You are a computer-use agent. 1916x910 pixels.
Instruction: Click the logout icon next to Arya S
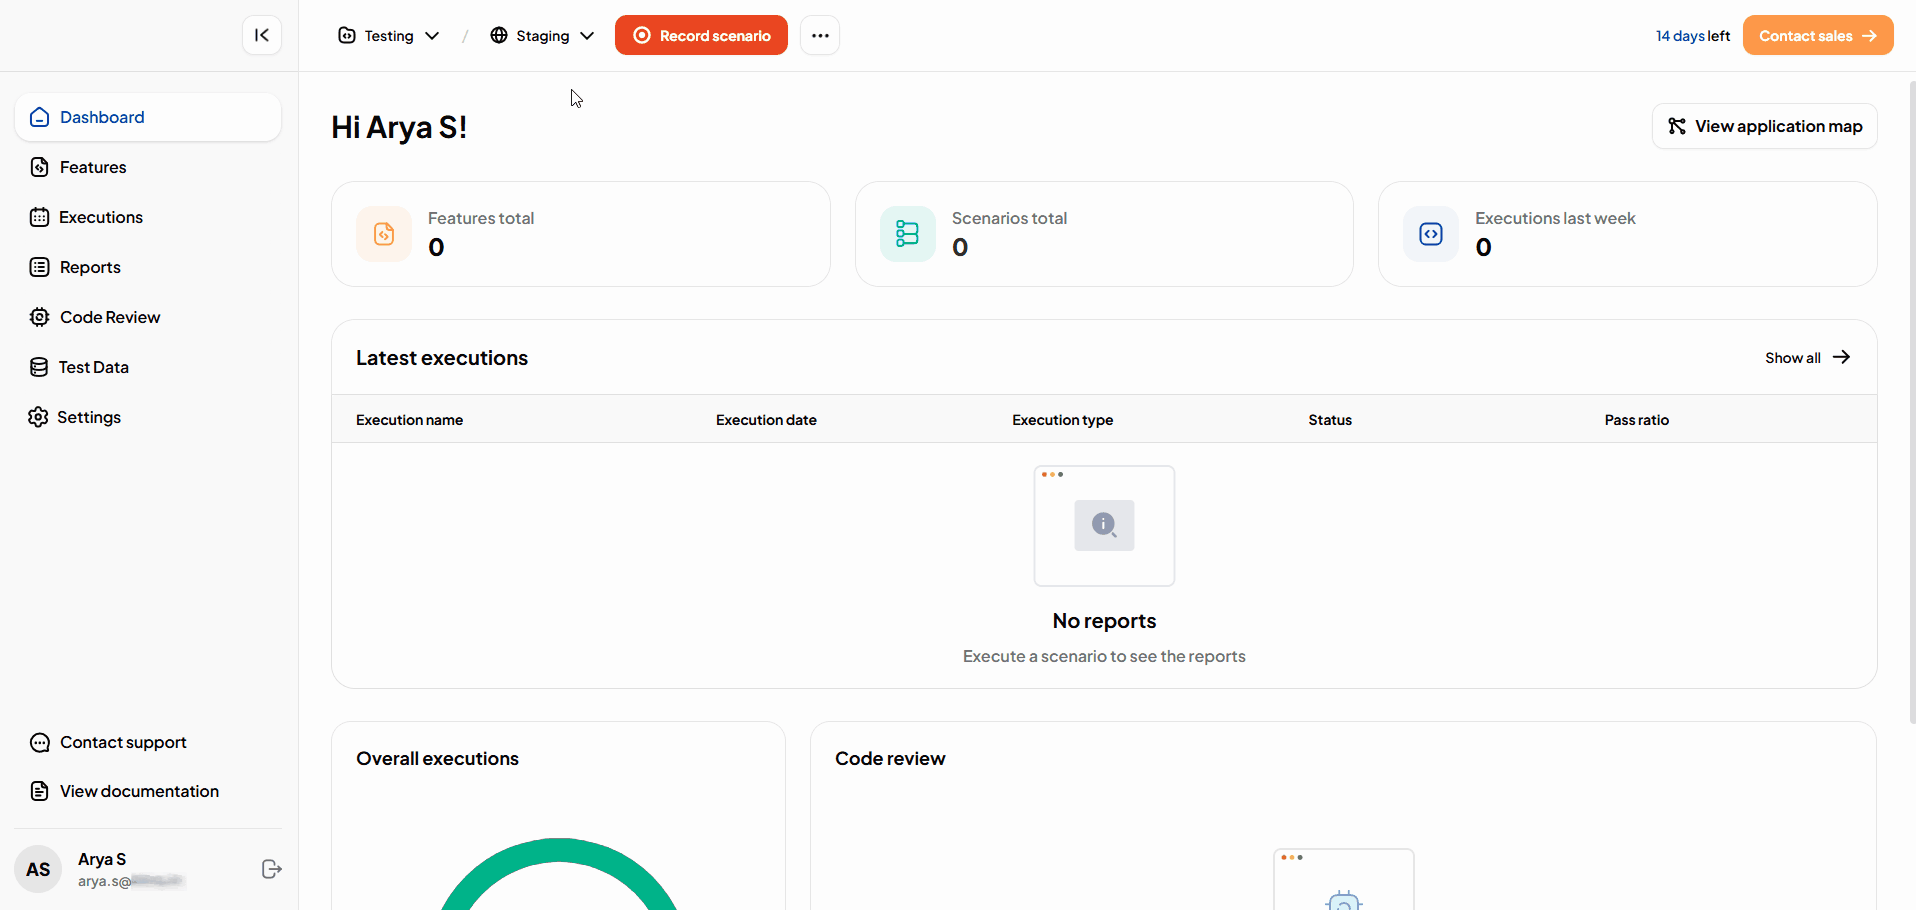271,869
